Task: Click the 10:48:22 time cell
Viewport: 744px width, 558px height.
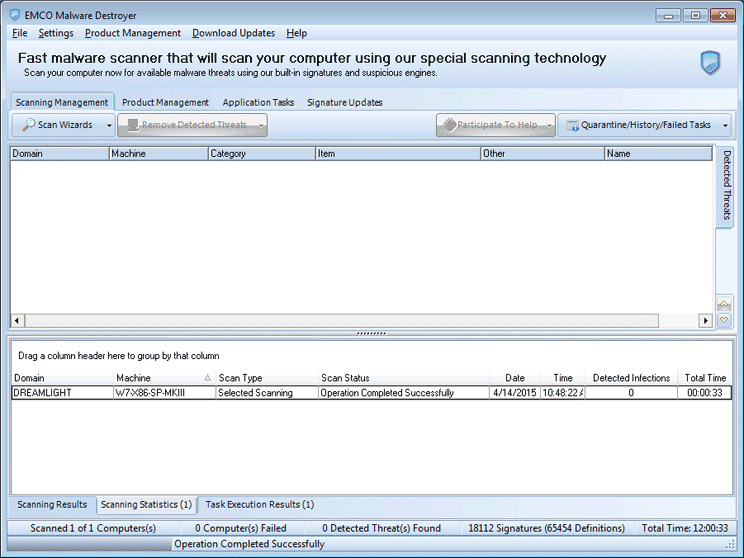Action: point(563,393)
